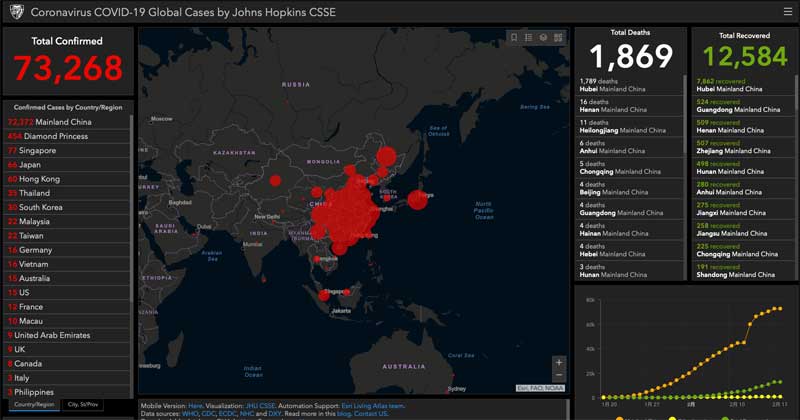Select the UK row in the list
Screen dimensions: 800x420
pos(67,350)
